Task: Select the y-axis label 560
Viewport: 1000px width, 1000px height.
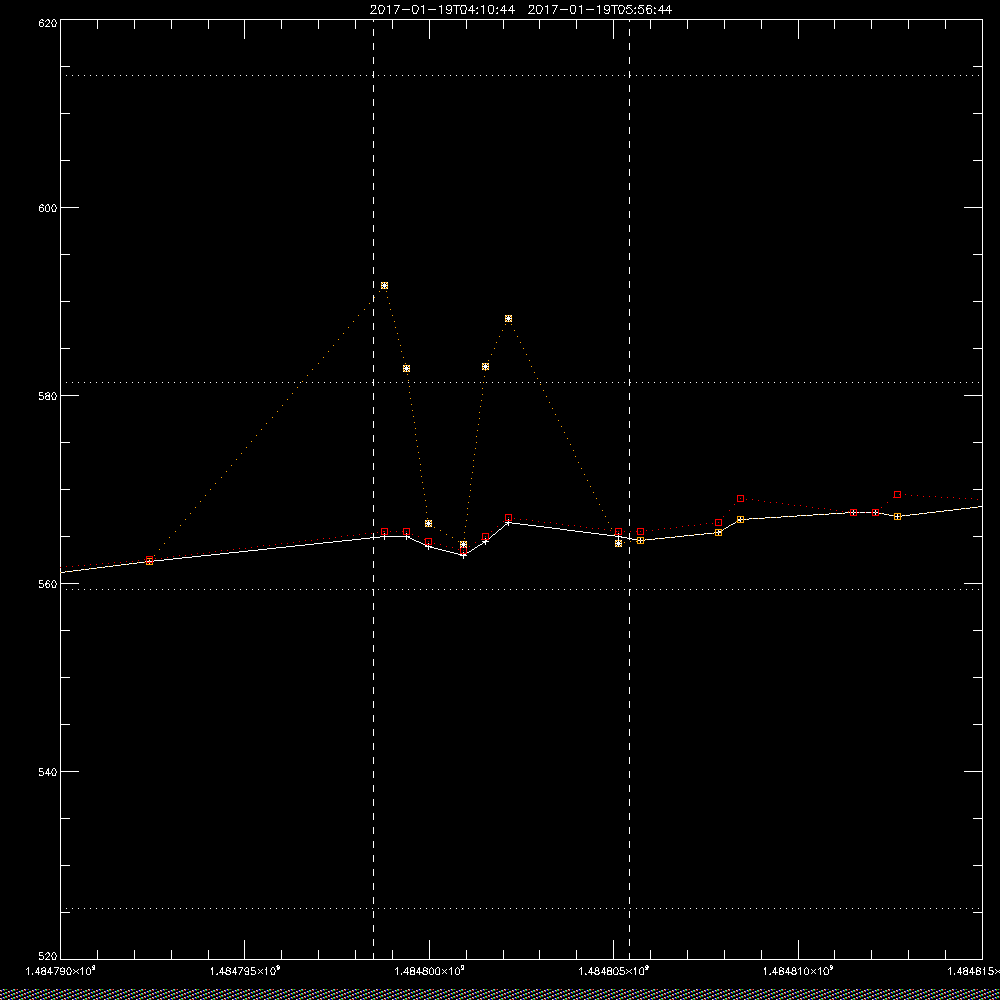Action: click(x=48, y=584)
